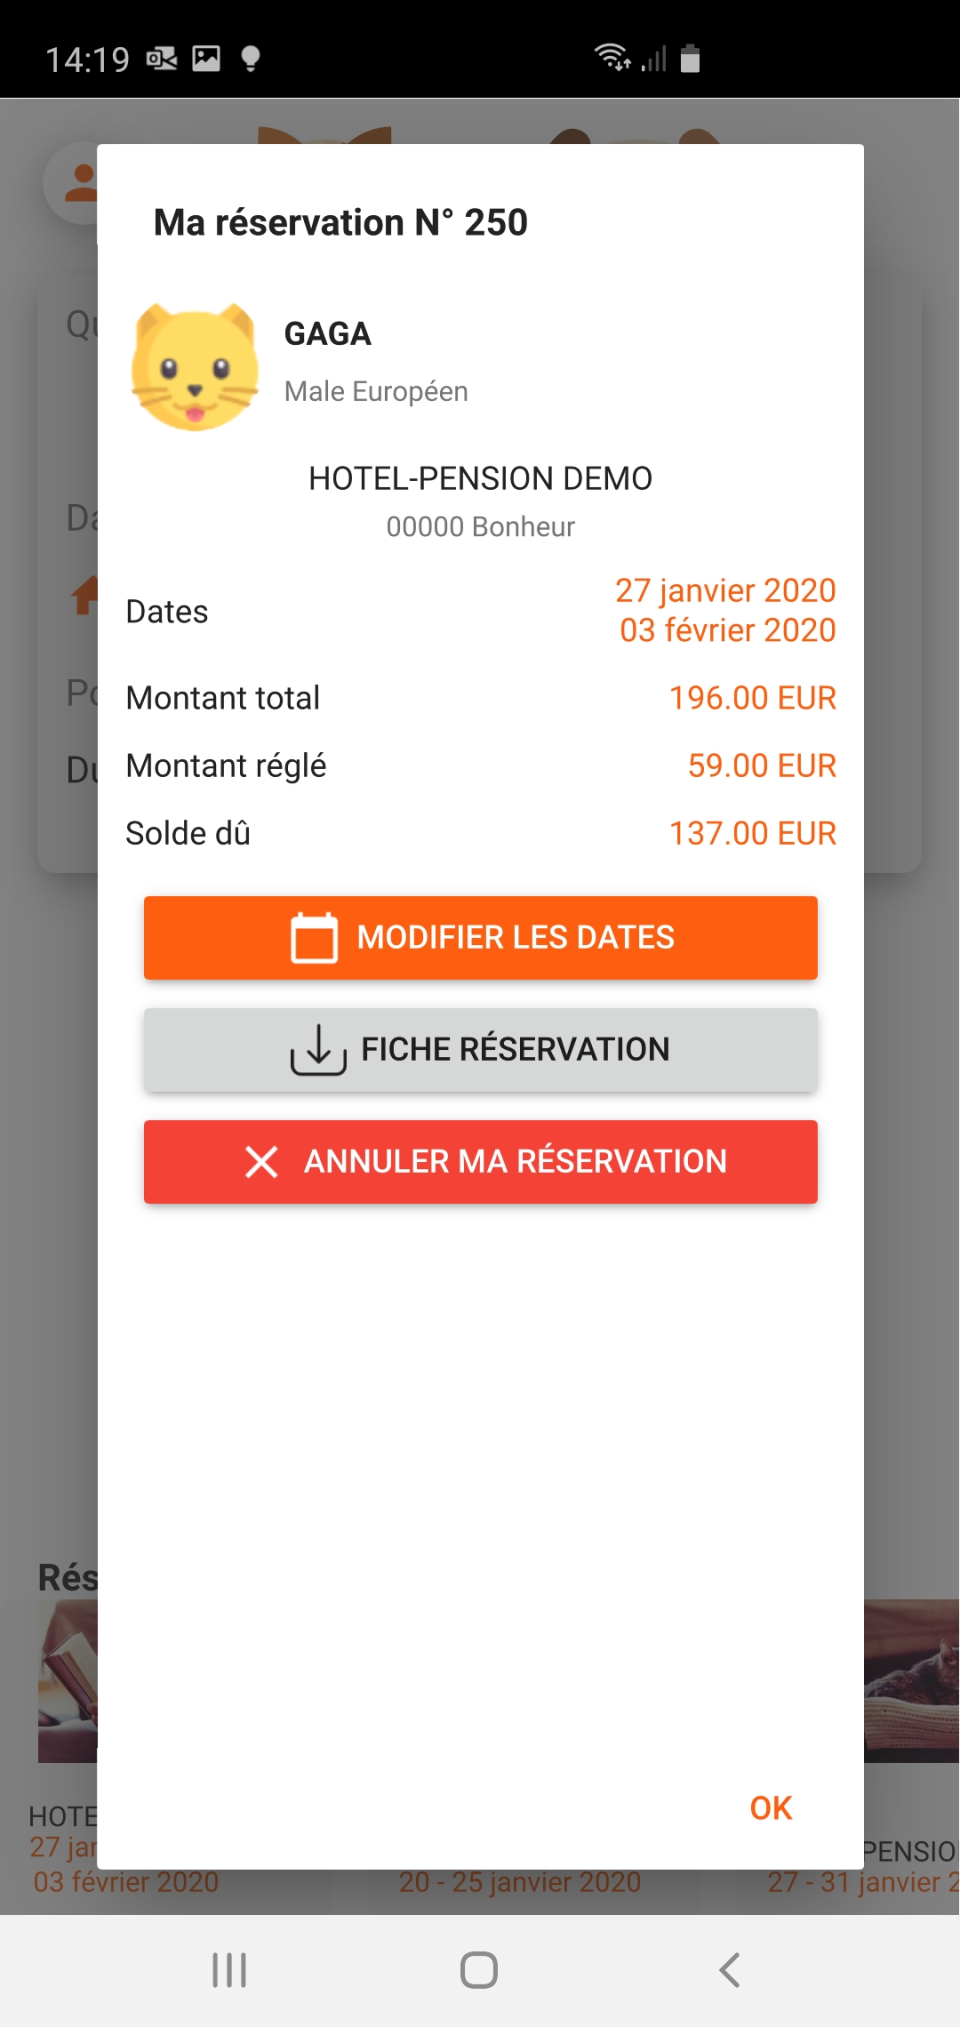Tap the GAGA cat avatar icon

[x=195, y=367]
